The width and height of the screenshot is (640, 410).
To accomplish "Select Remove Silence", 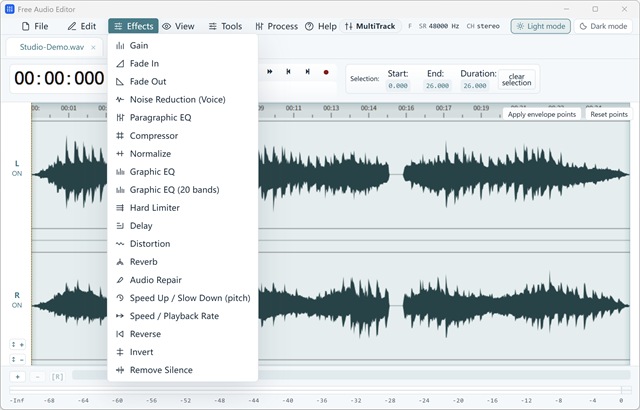I will 182,370.
